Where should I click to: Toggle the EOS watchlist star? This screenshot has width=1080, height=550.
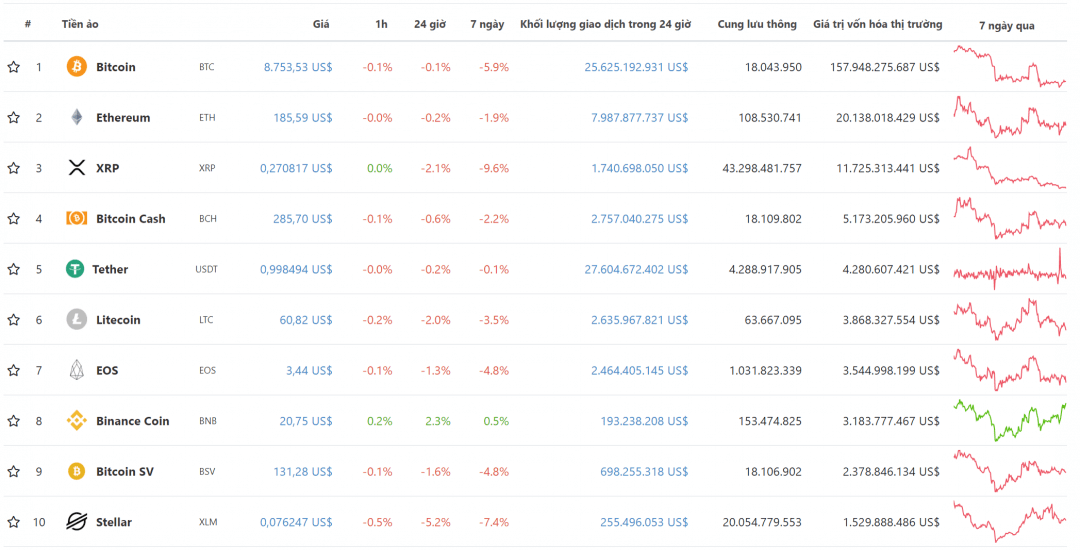[14, 370]
